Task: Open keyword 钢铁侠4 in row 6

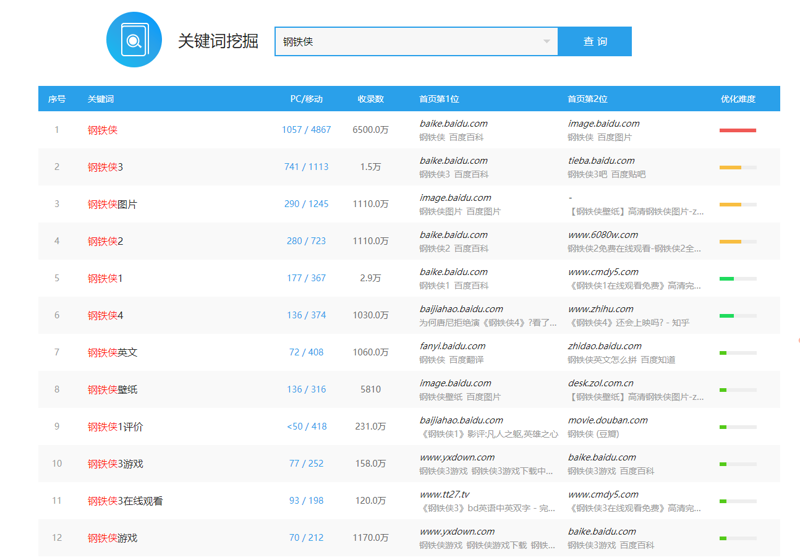Action: [x=105, y=316]
